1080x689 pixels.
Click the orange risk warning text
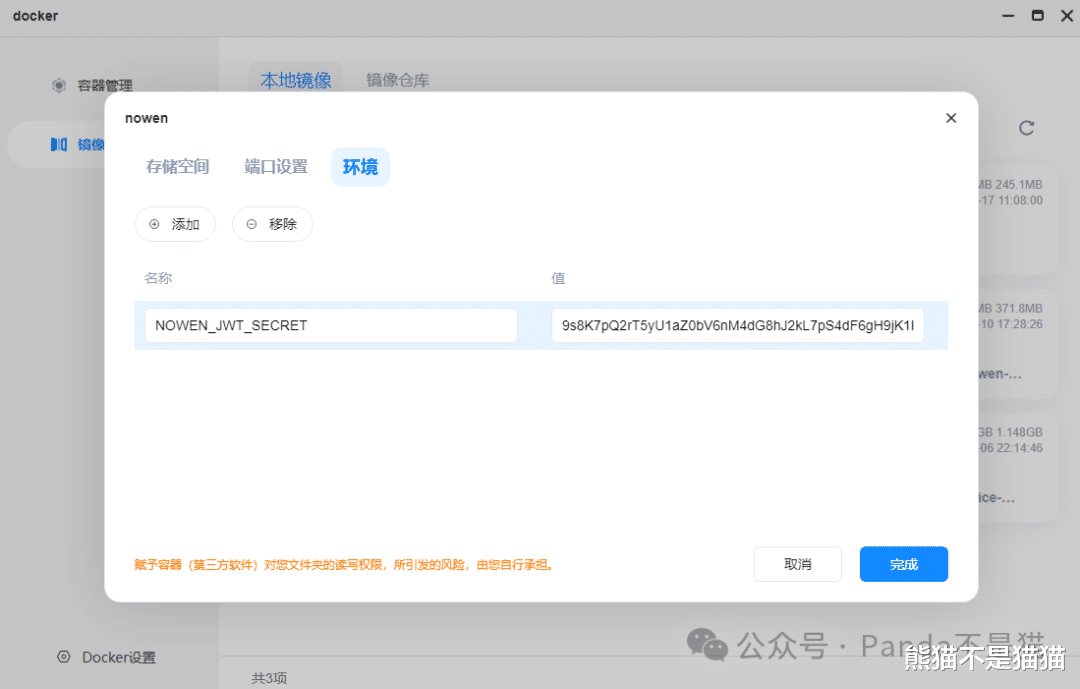344,565
